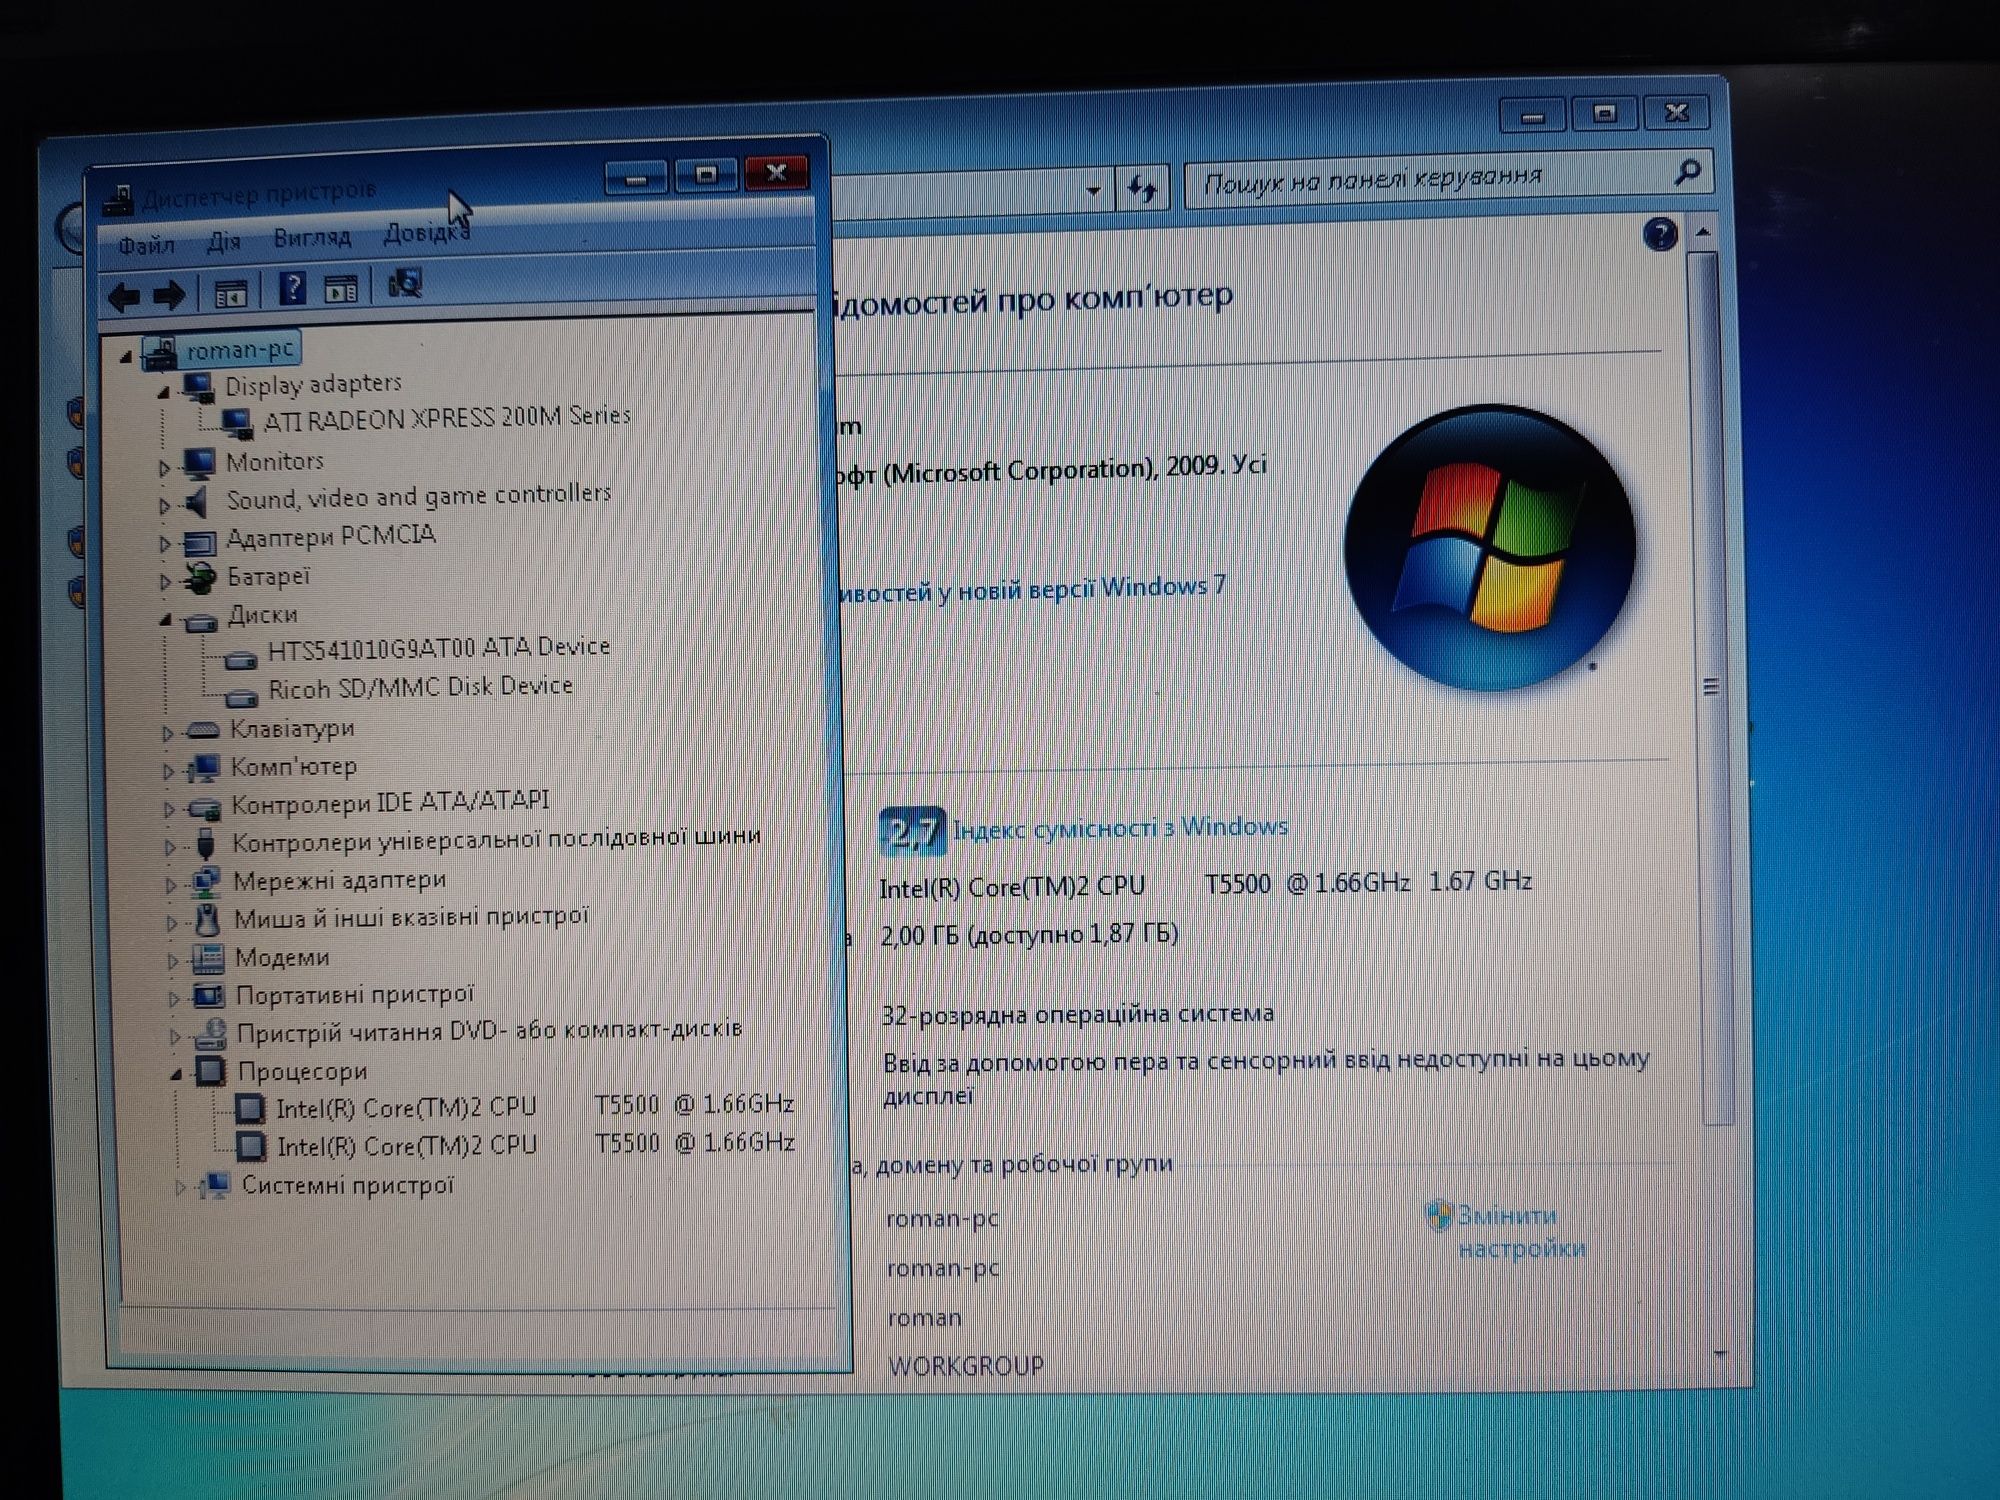Image resolution: width=2000 pixels, height=1500 pixels.
Task: Click the DVD drive category icon
Action: (x=211, y=1033)
